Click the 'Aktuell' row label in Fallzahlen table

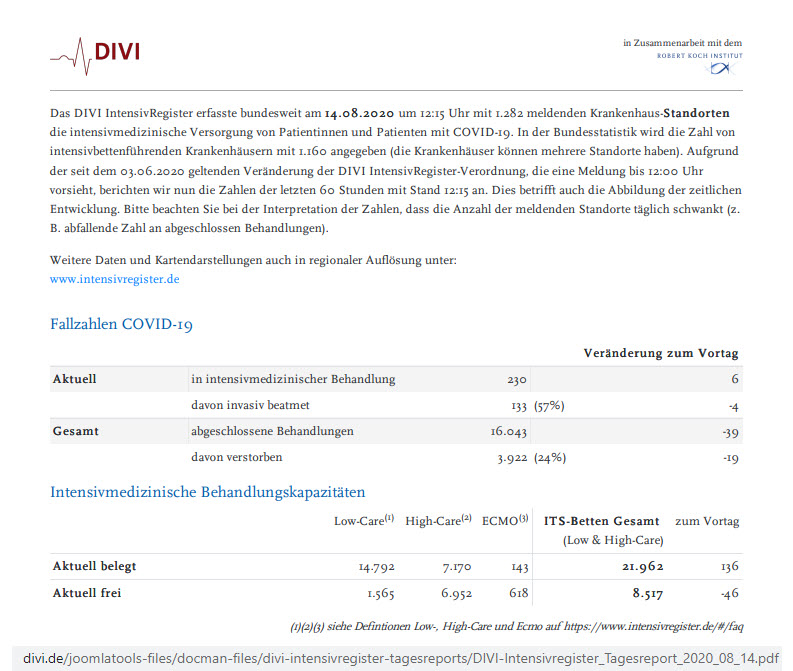74,379
